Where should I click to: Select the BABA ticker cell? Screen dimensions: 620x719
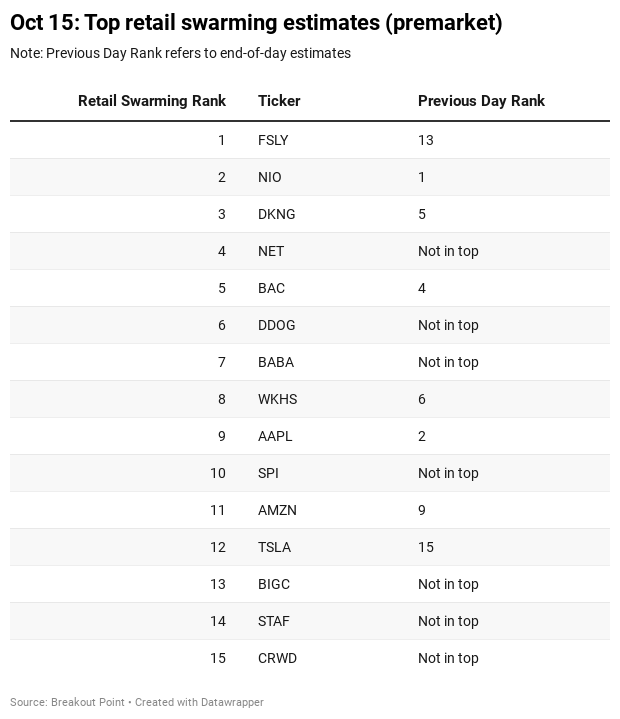[x=276, y=362]
